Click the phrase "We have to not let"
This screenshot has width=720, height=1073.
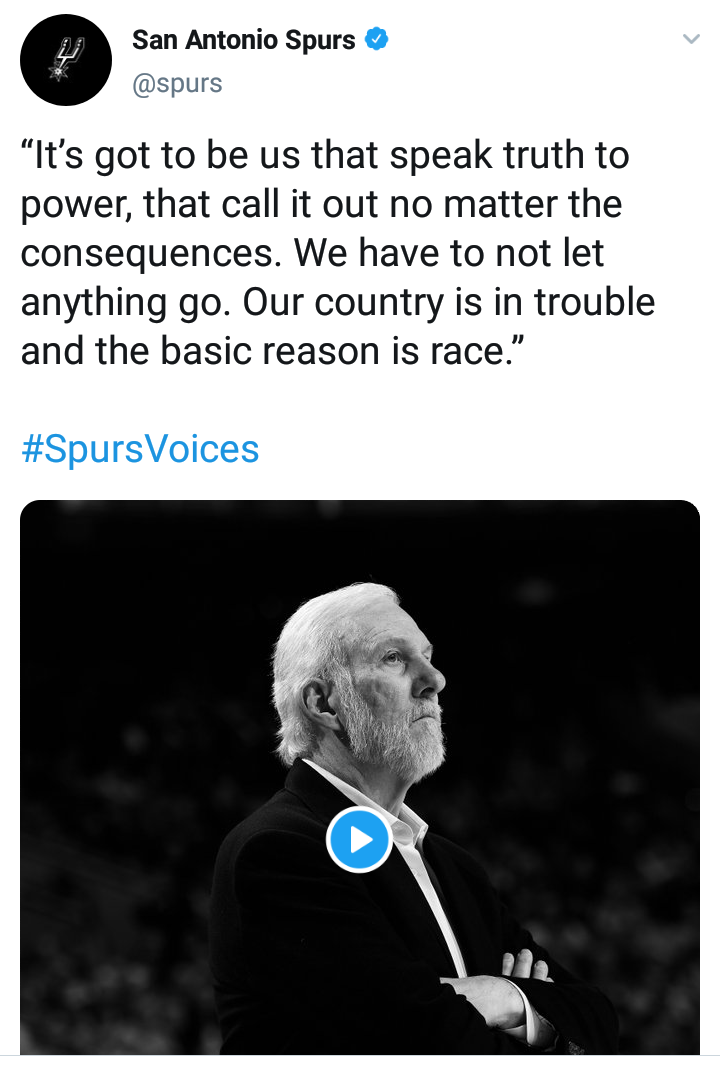[x=448, y=253]
